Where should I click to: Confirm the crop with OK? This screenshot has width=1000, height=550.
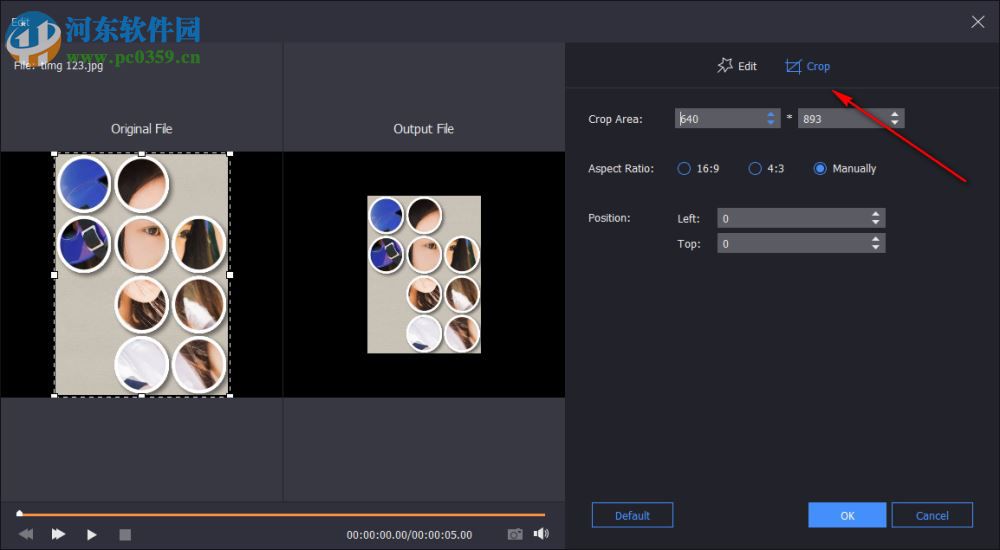coord(847,515)
